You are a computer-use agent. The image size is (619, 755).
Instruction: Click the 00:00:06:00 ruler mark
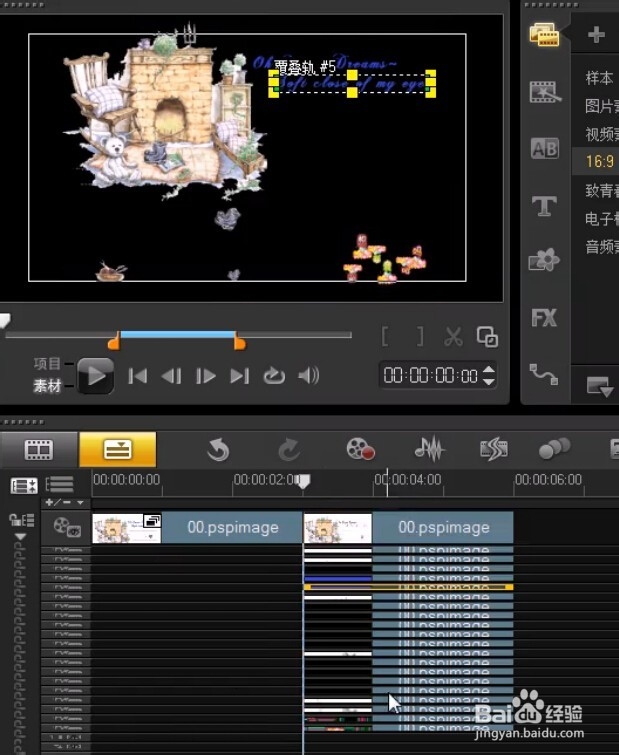548,480
